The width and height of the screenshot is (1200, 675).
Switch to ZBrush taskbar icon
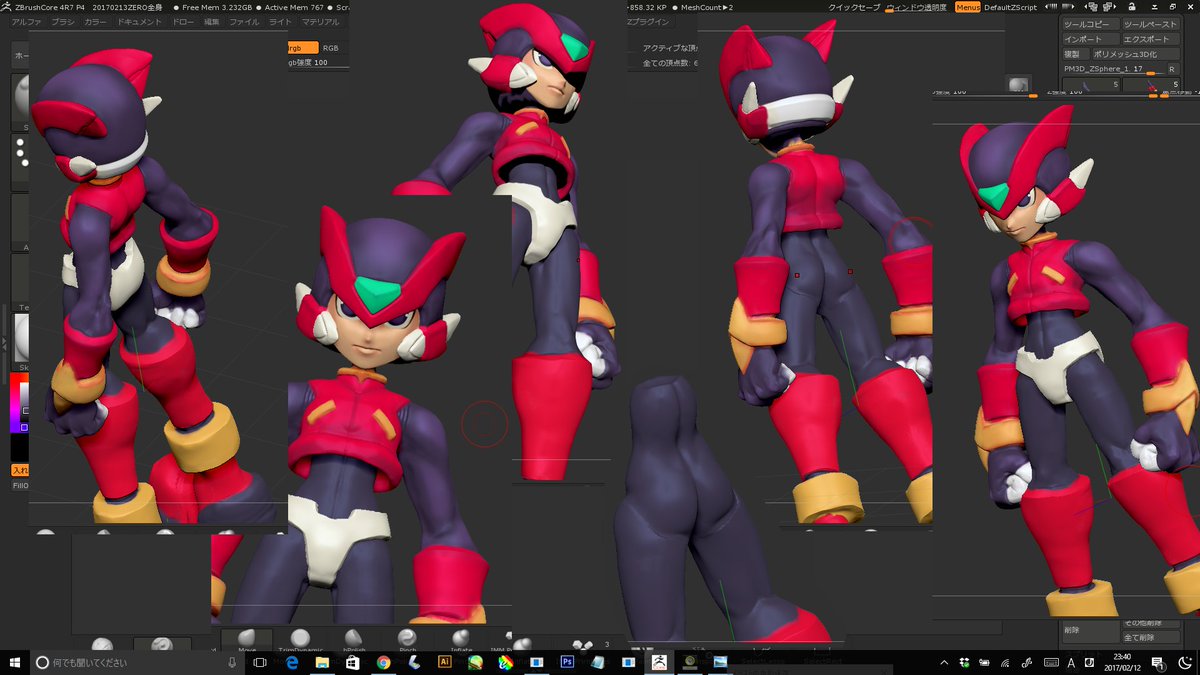click(660, 662)
